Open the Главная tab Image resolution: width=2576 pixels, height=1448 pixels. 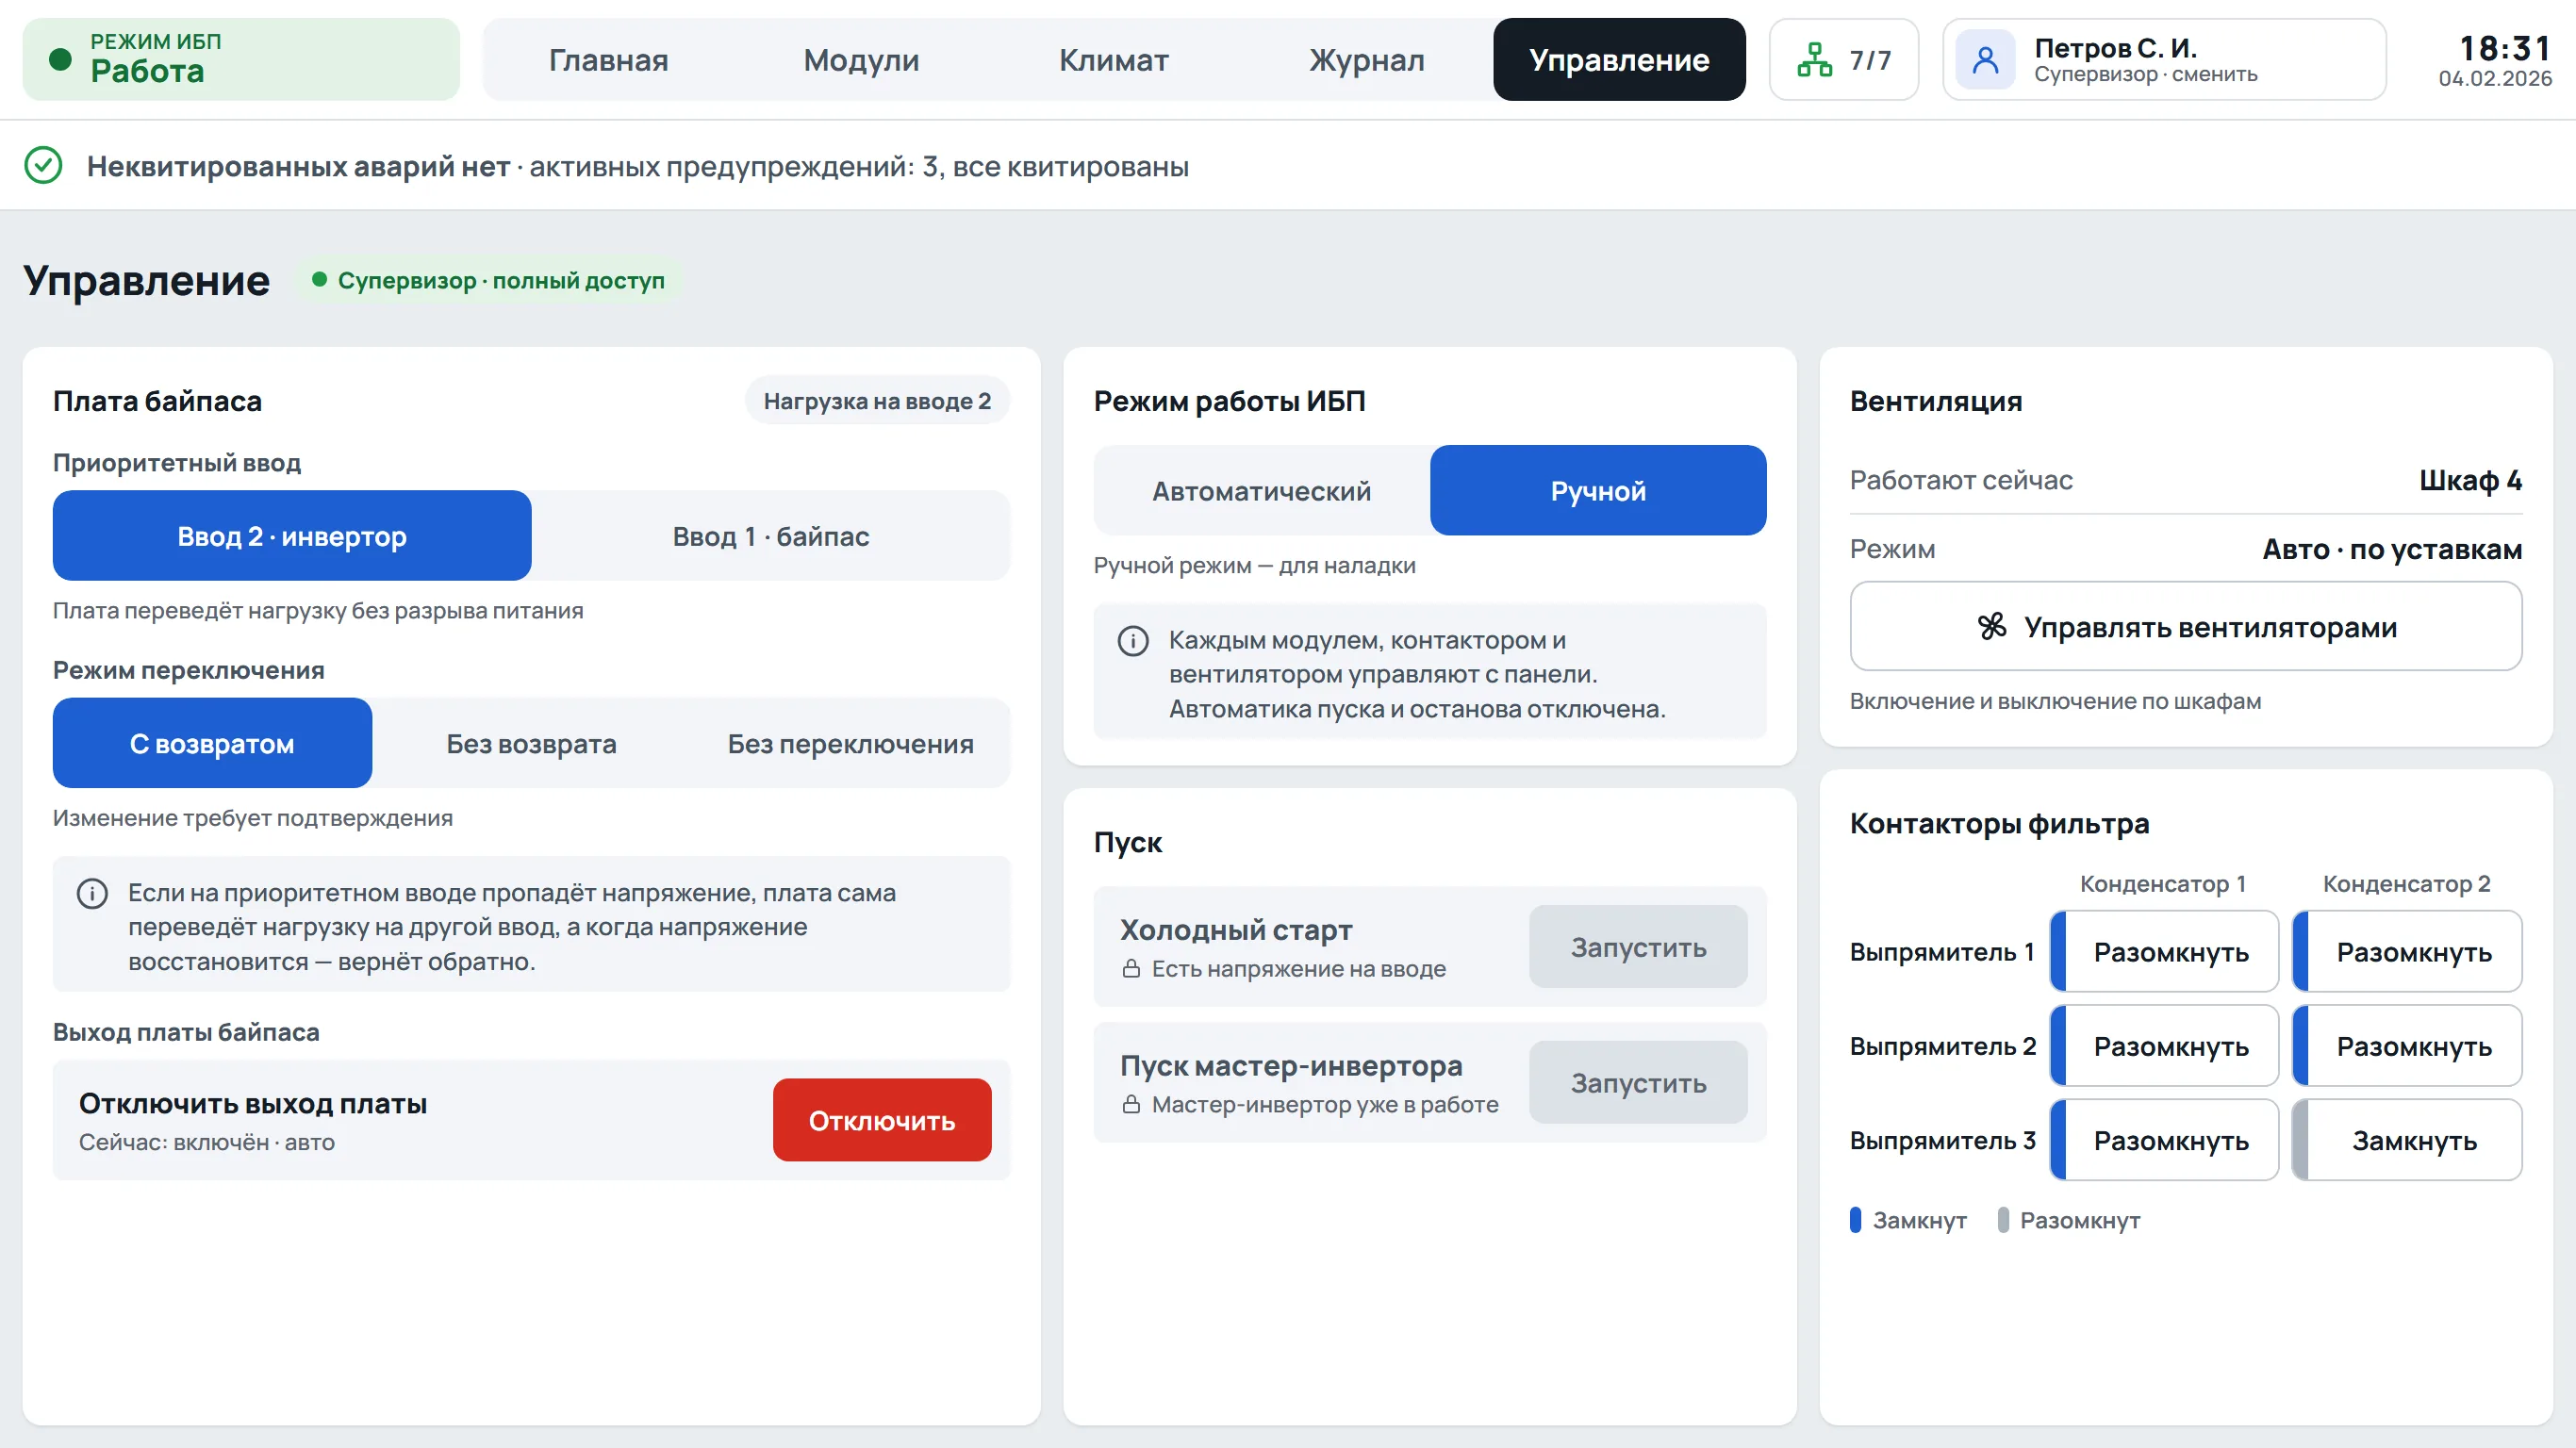[x=608, y=59]
